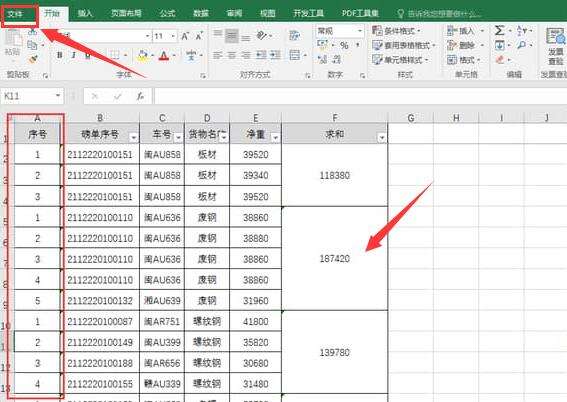Click the percent style icon
The width and height of the screenshot is (567, 402).
(x=344, y=45)
